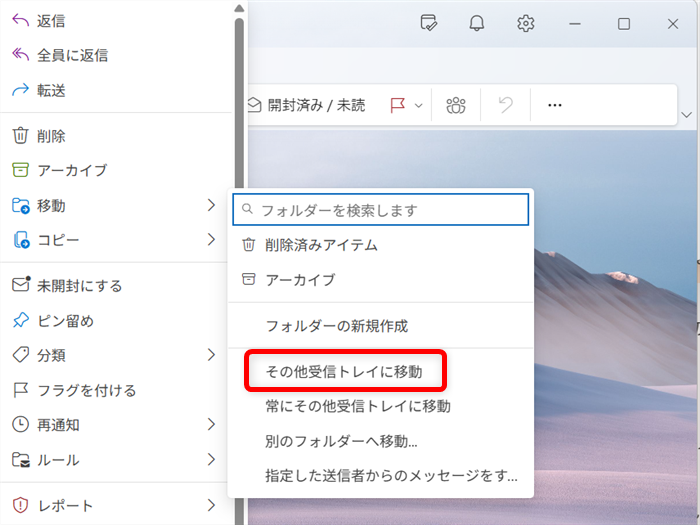Expand the コピー (copy) submenu
Viewport: 700px width, 525px height.
211,240
